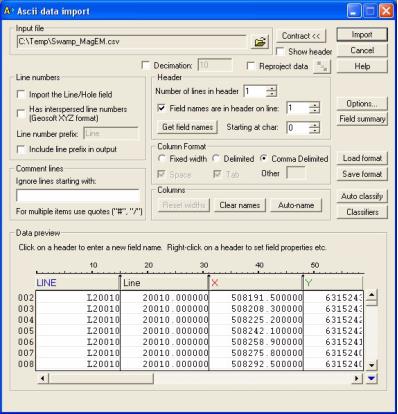The image size is (398, 414).
Task: Open the Options... dialog
Action: (362, 104)
